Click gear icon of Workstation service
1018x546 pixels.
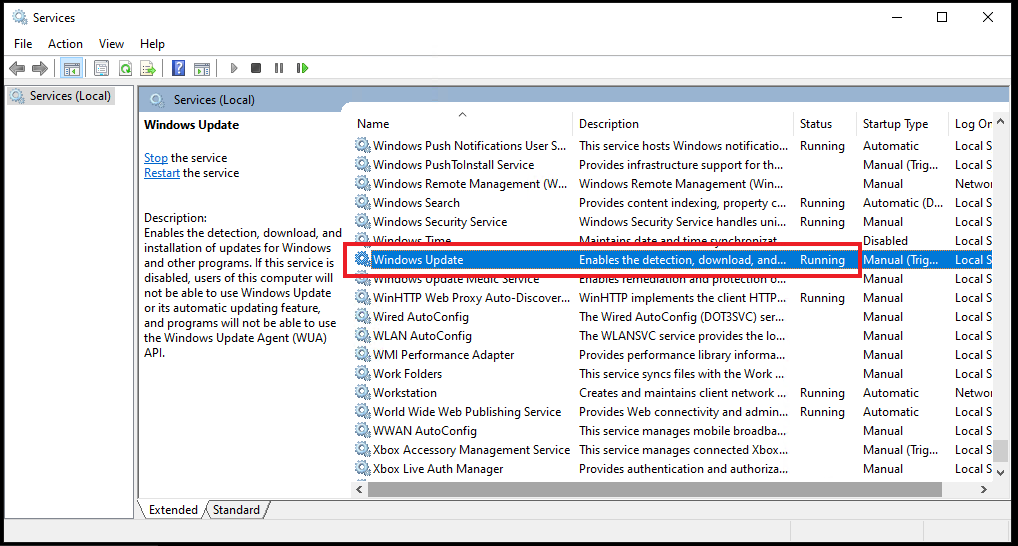tap(362, 393)
